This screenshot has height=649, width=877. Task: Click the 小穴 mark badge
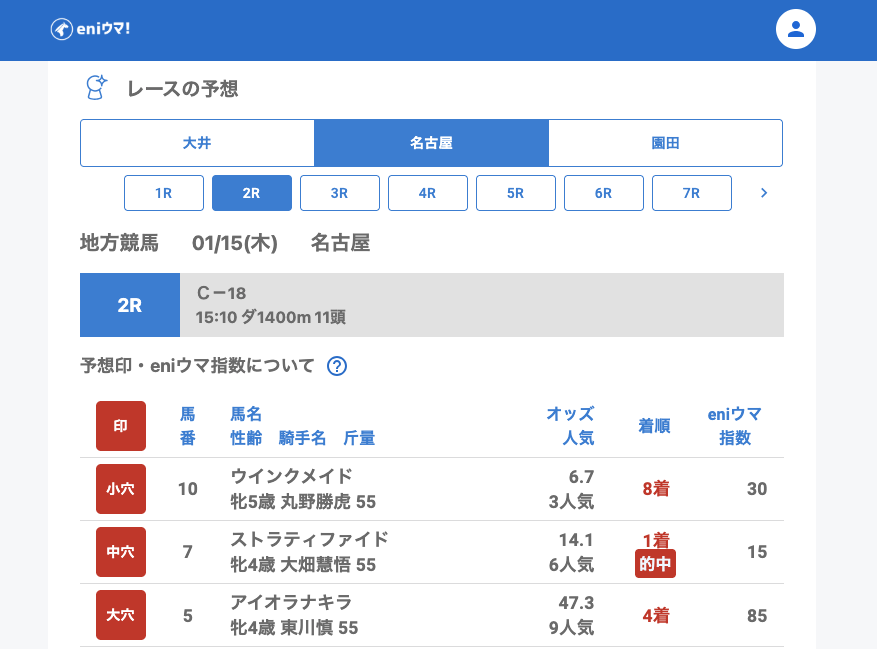pos(121,489)
